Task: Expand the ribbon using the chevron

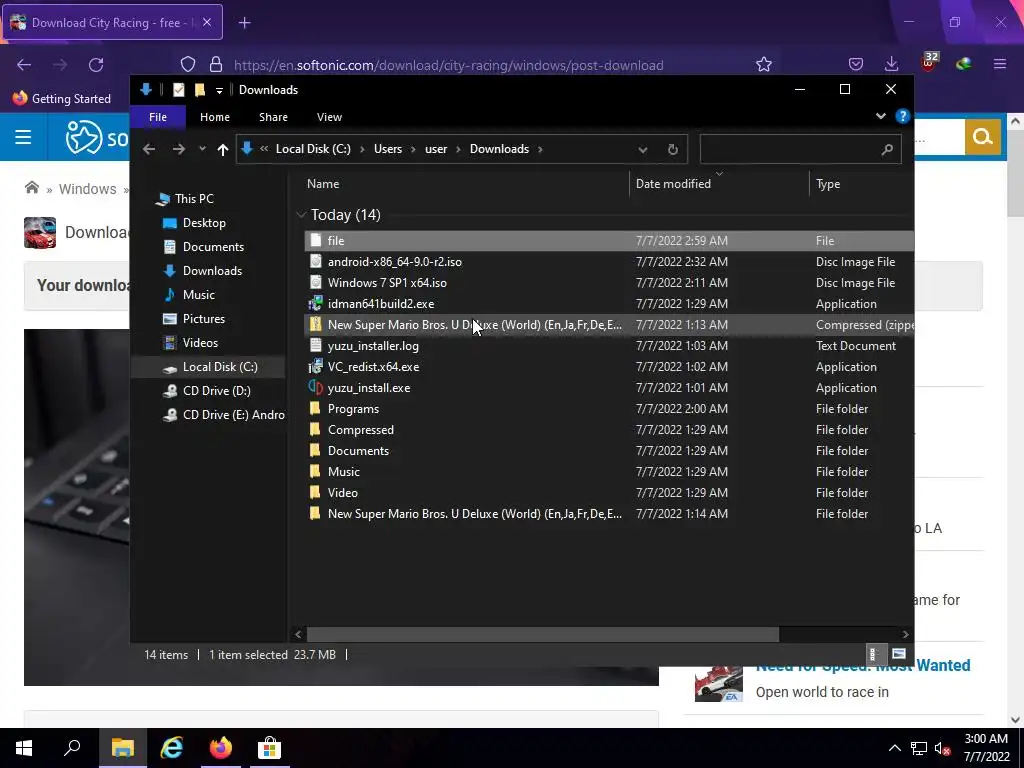Action: pos(880,116)
